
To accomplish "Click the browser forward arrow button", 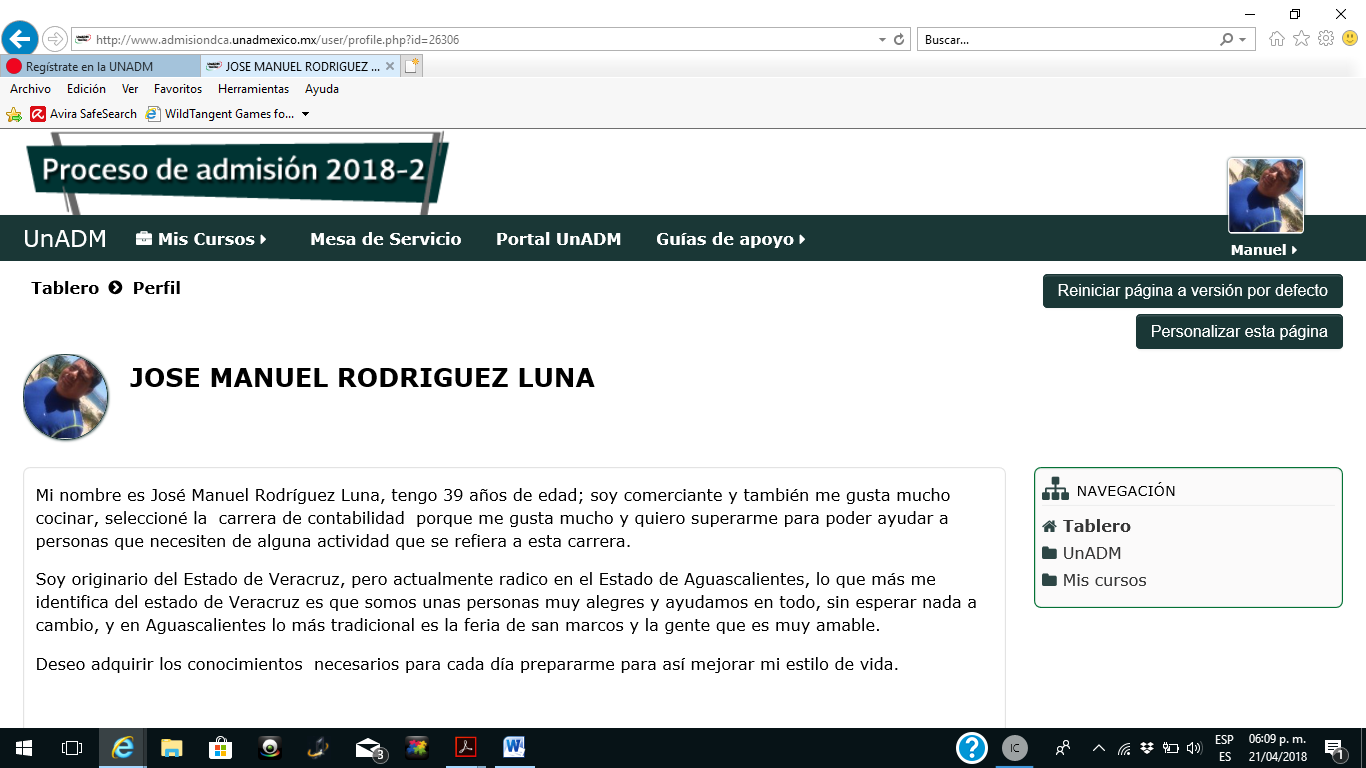I will pyautogui.click(x=55, y=39).
